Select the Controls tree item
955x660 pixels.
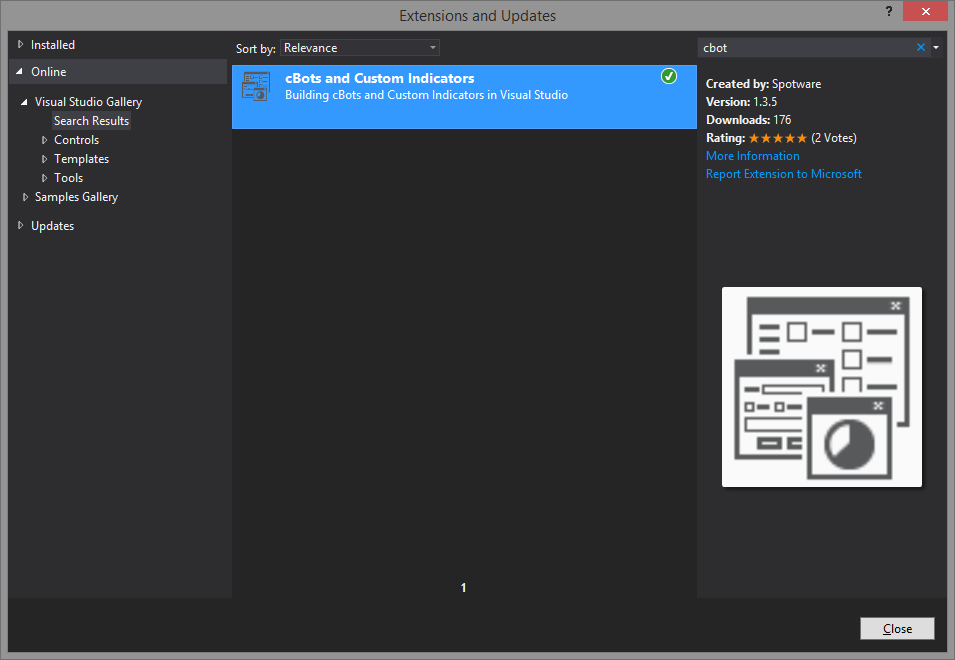coord(76,140)
